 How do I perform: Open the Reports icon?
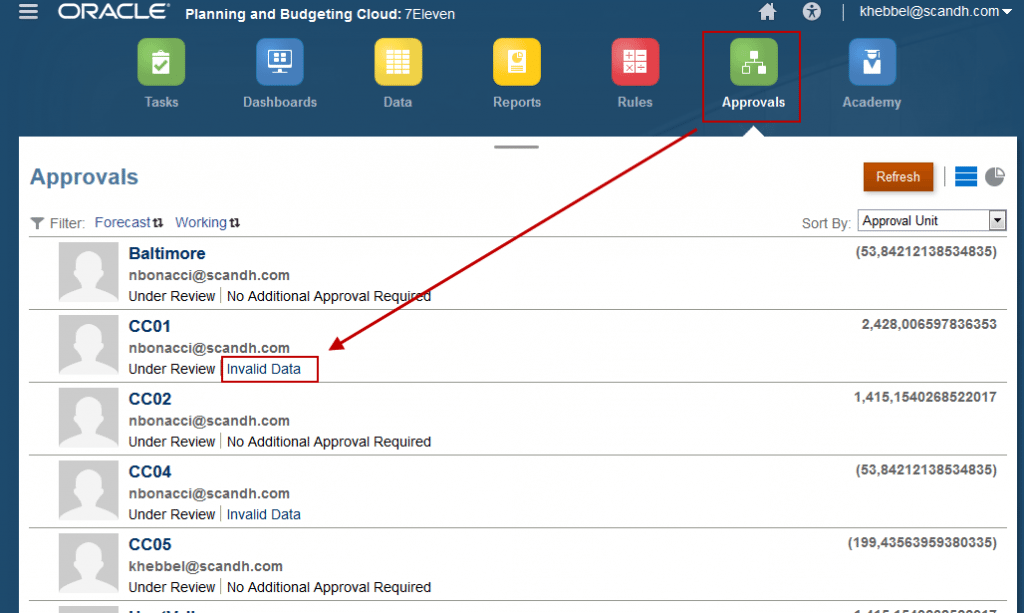click(x=517, y=62)
